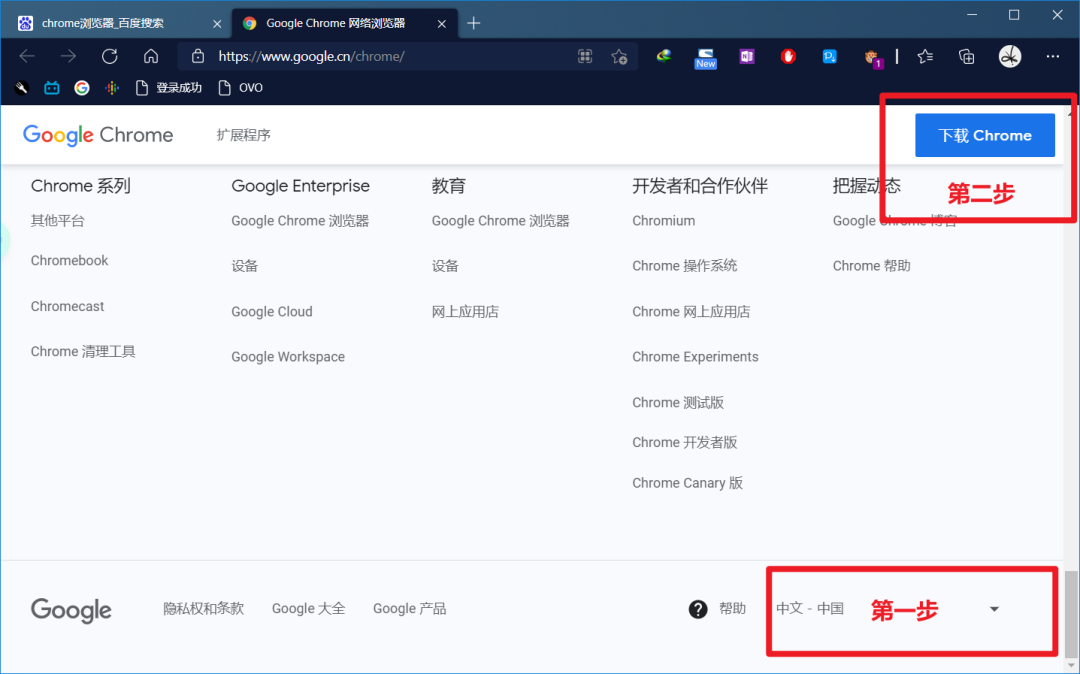
Task: Open the IE mode extension icon
Action: [x=664, y=56]
